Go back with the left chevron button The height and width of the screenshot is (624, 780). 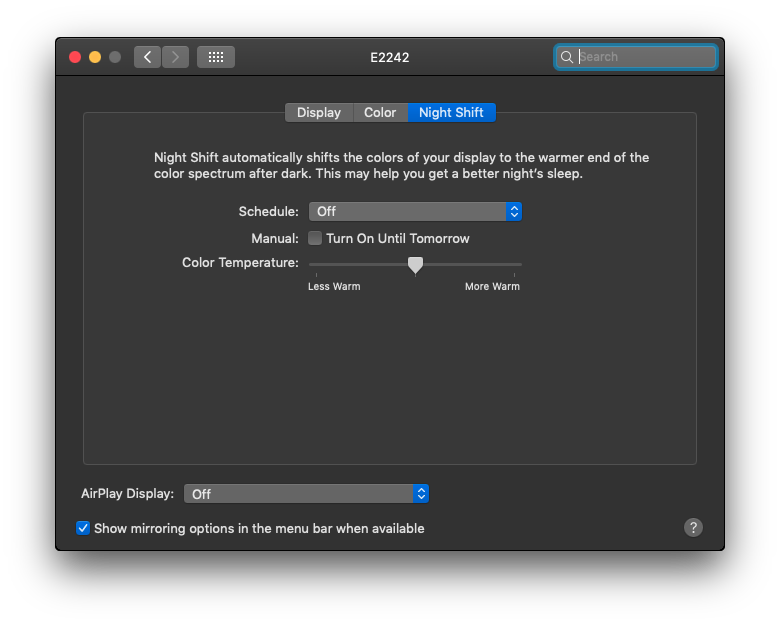point(147,57)
